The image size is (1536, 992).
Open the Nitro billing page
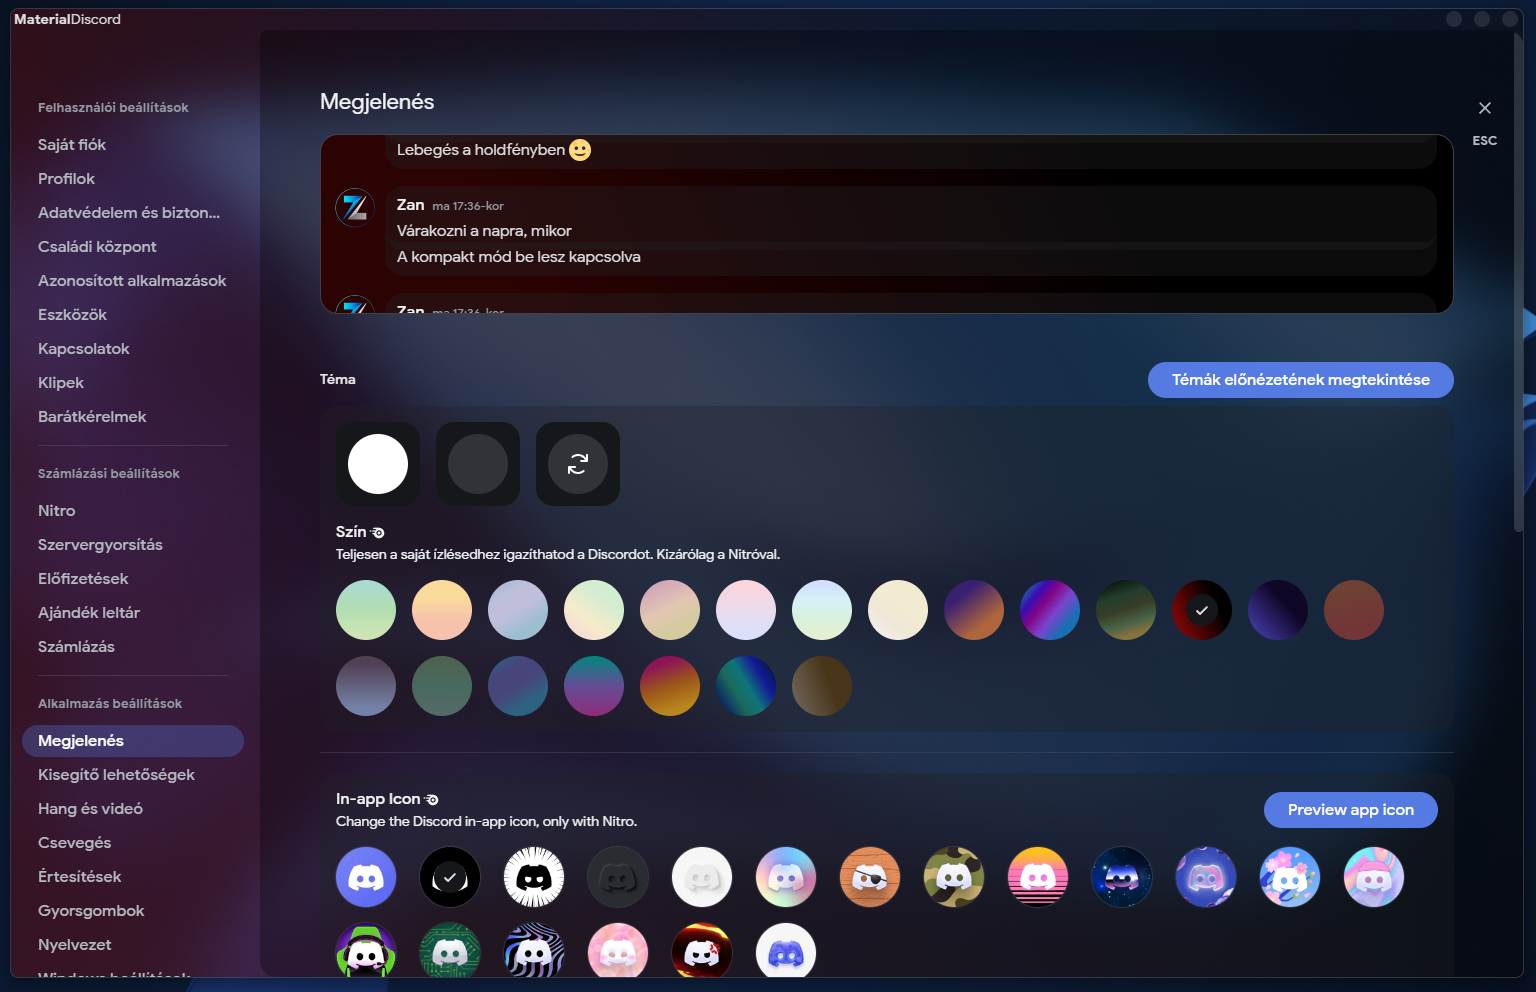click(133, 511)
